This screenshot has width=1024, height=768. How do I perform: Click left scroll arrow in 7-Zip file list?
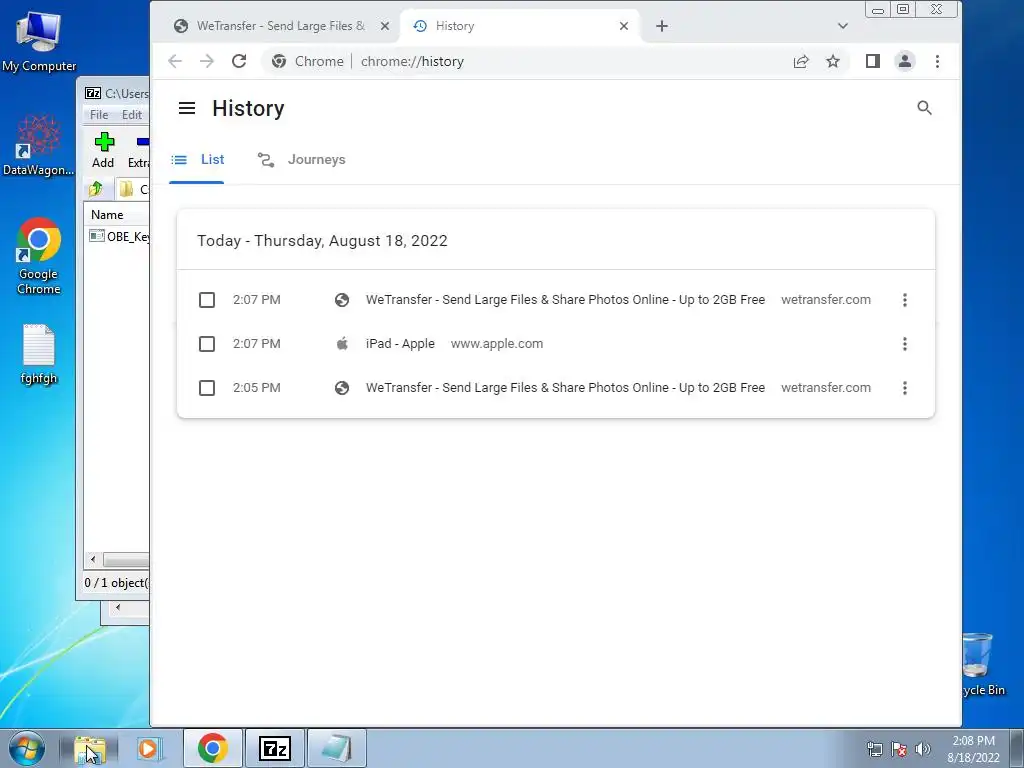[x=93, y=560]
